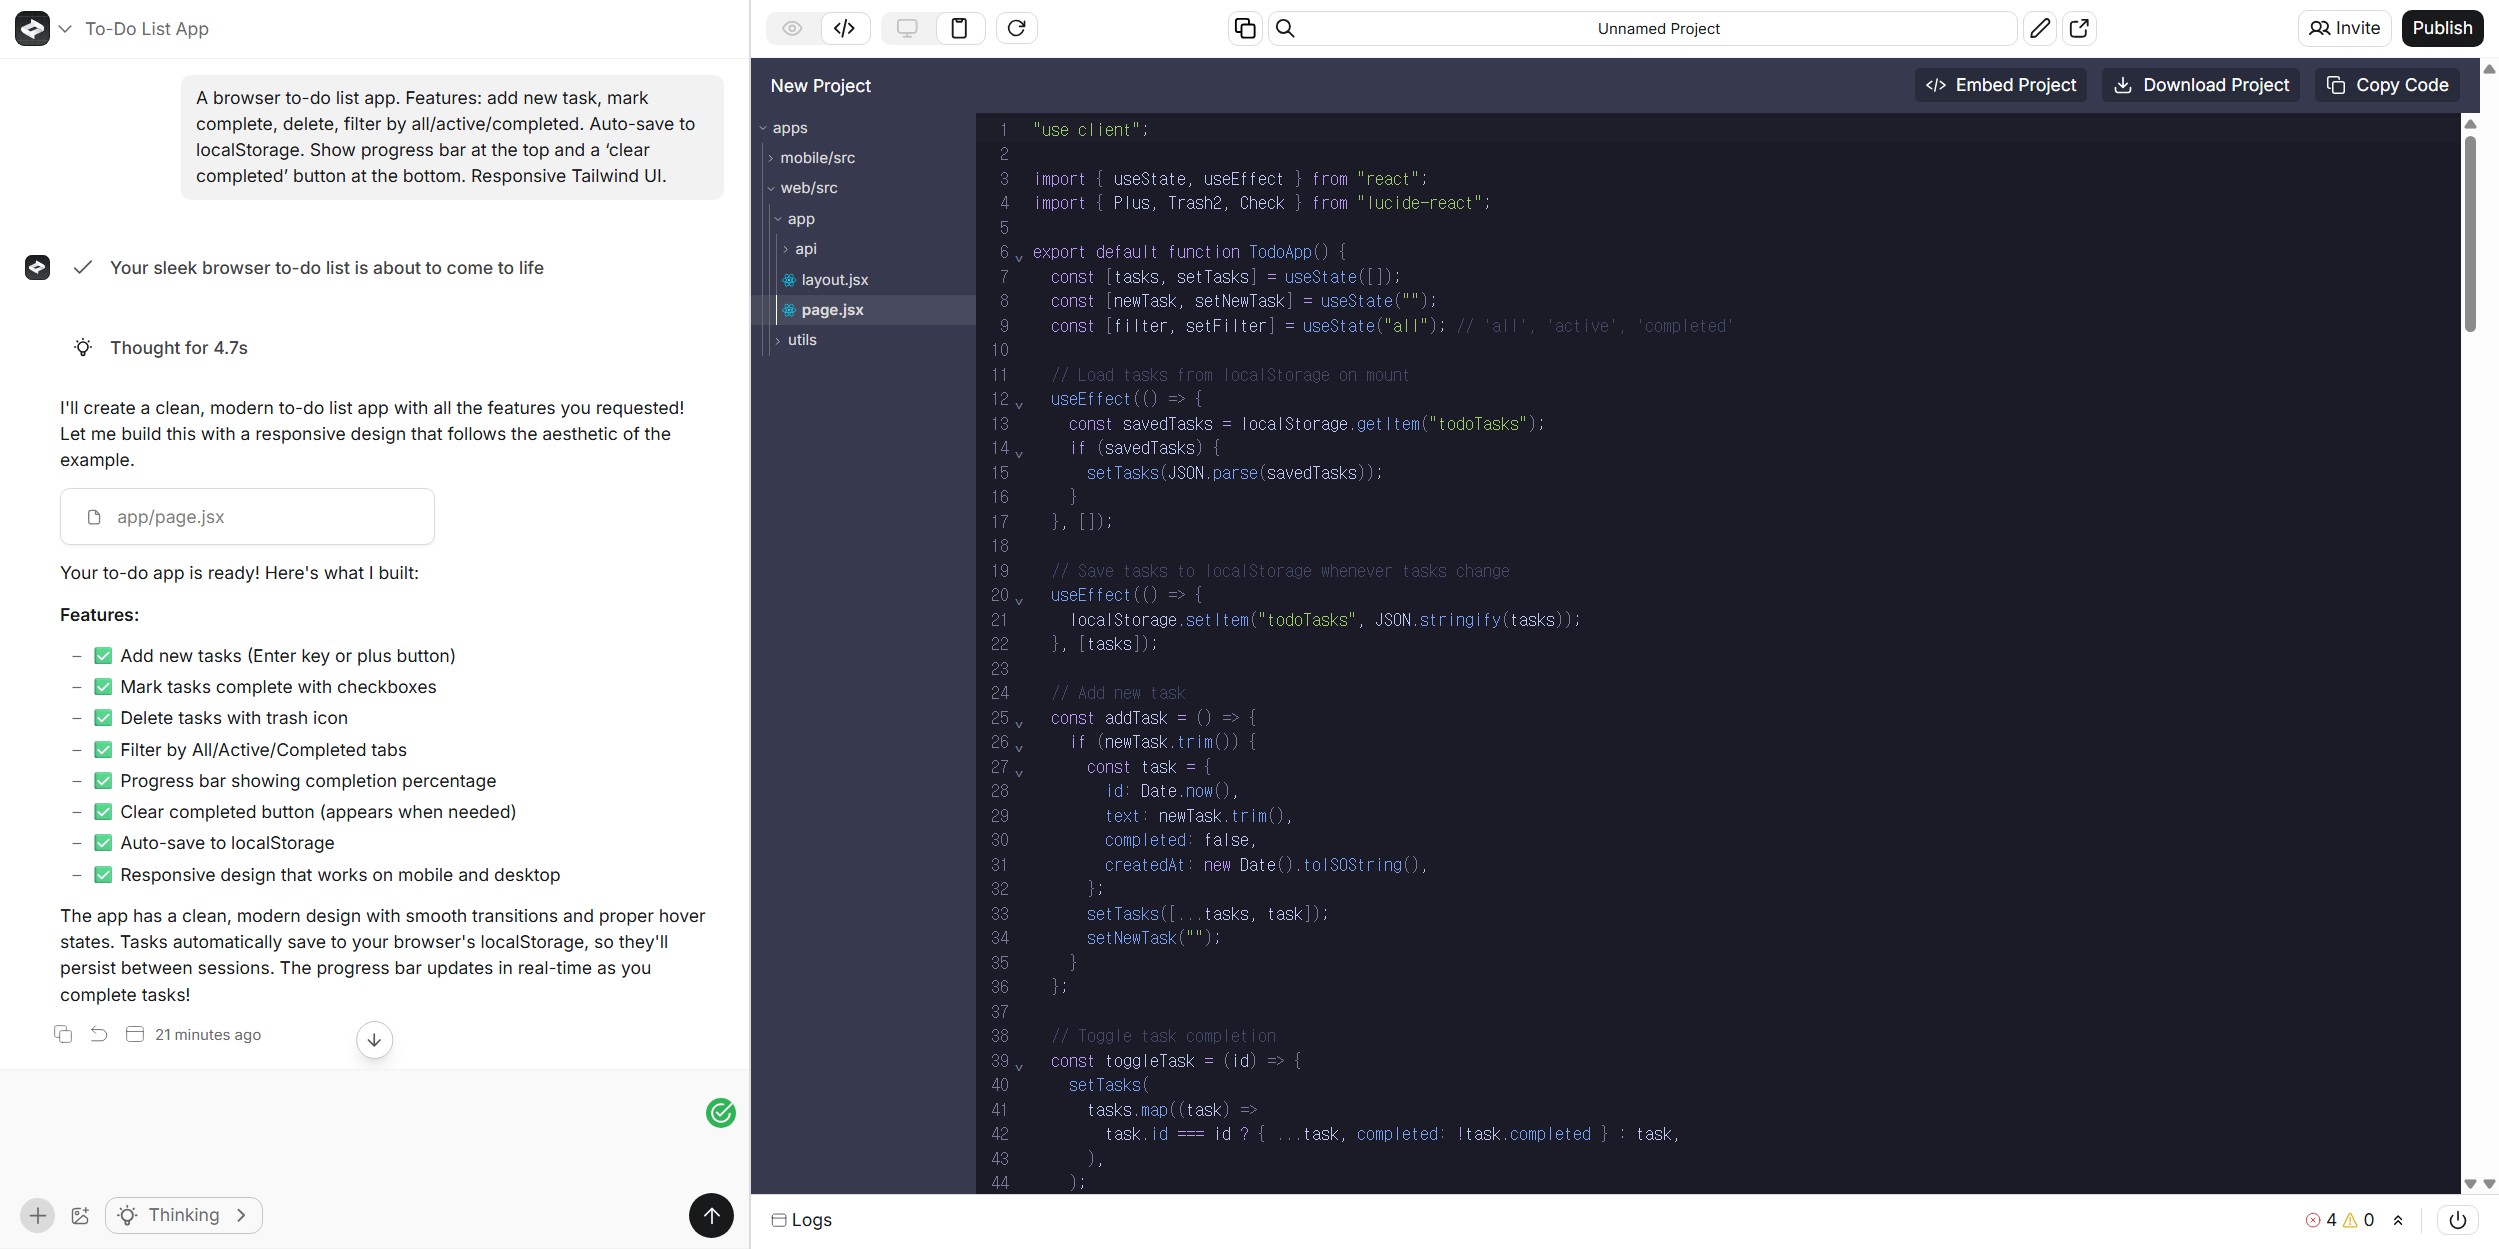
Task: Open the Logs panel
Action: 802,1220
